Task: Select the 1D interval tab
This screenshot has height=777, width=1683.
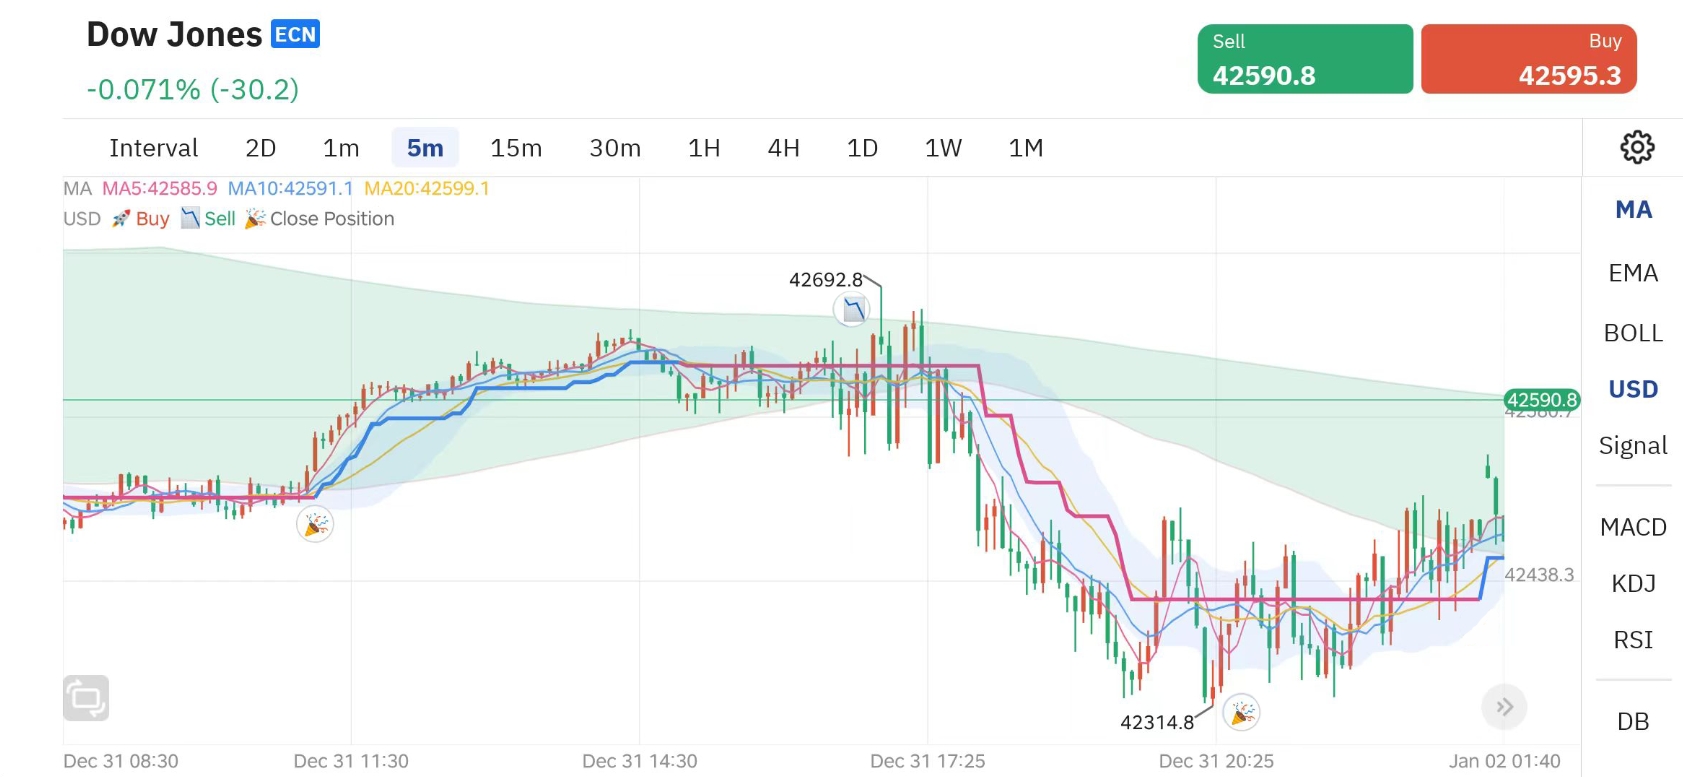Action: [x=862, y=148]
